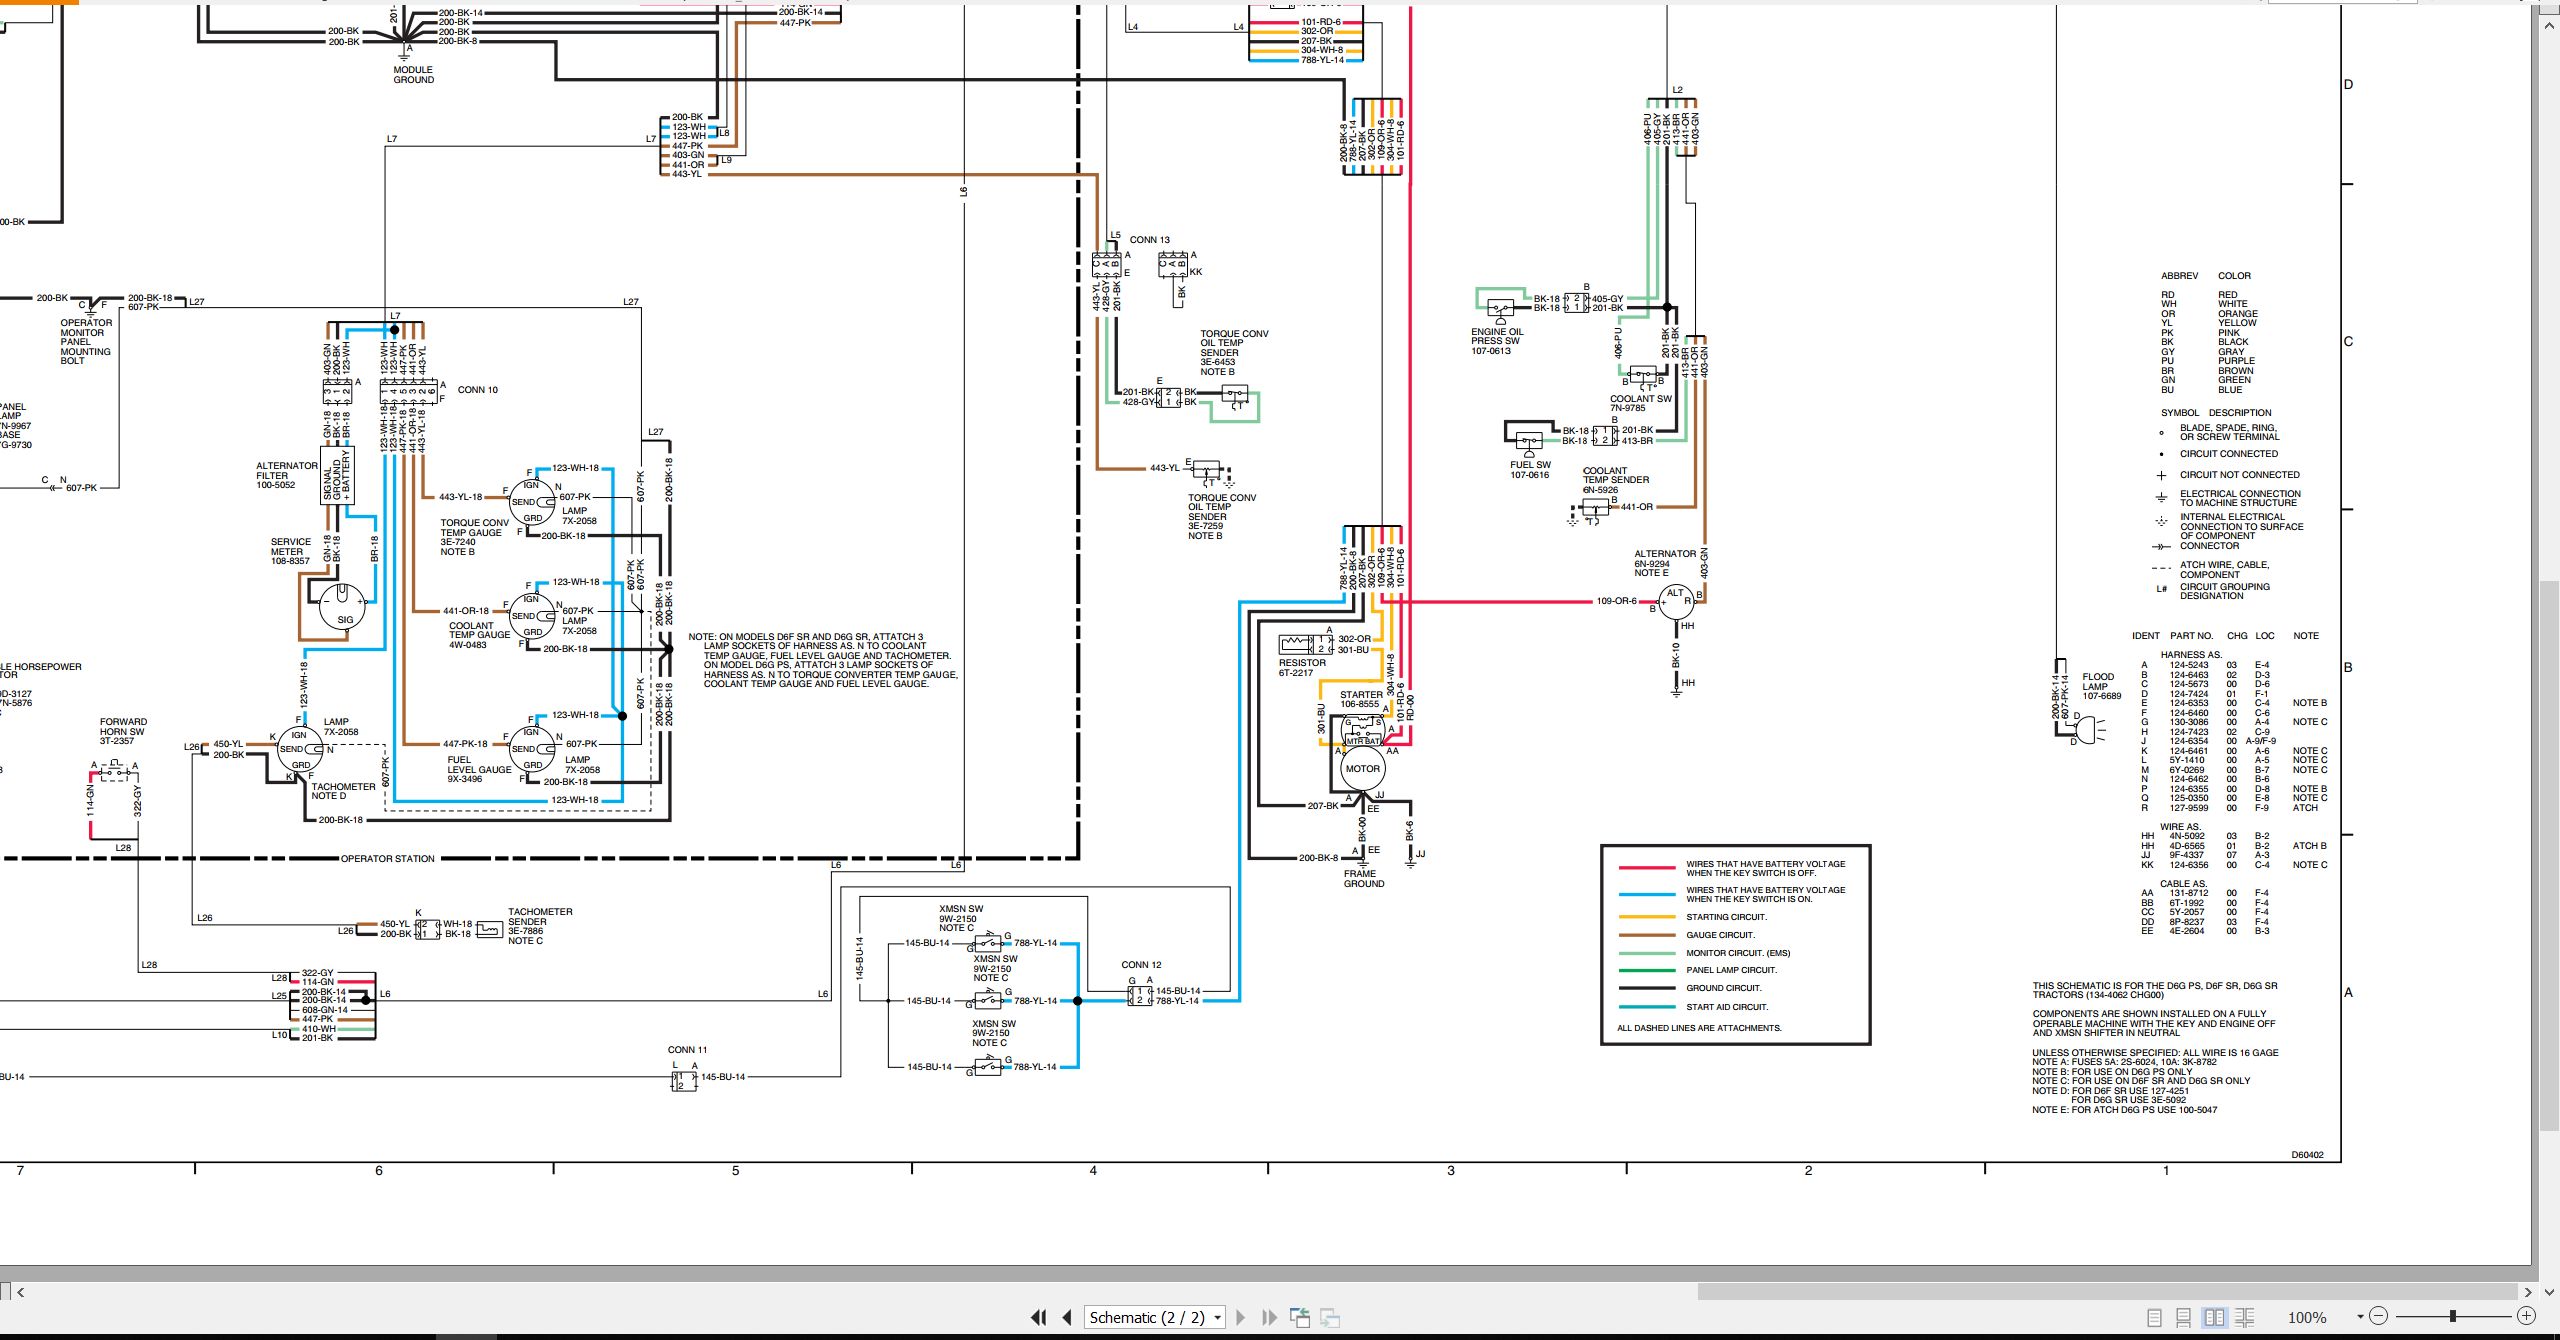Click the vertical scrollbar up arrow
Screen dimensions: 2560x1340
[x=2549, y=24]
